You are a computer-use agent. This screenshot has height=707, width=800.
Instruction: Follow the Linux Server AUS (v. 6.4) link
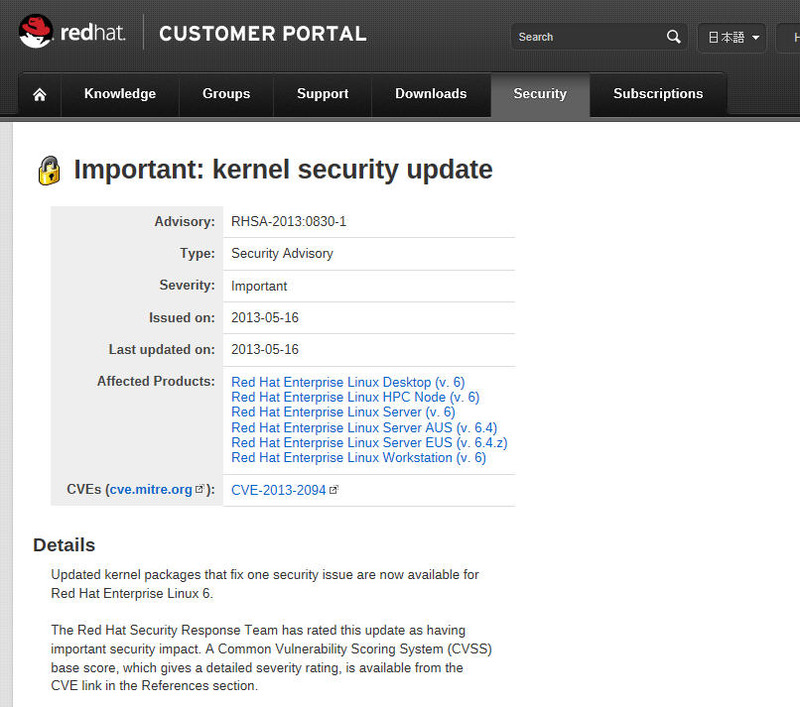[x=364, y=427]
